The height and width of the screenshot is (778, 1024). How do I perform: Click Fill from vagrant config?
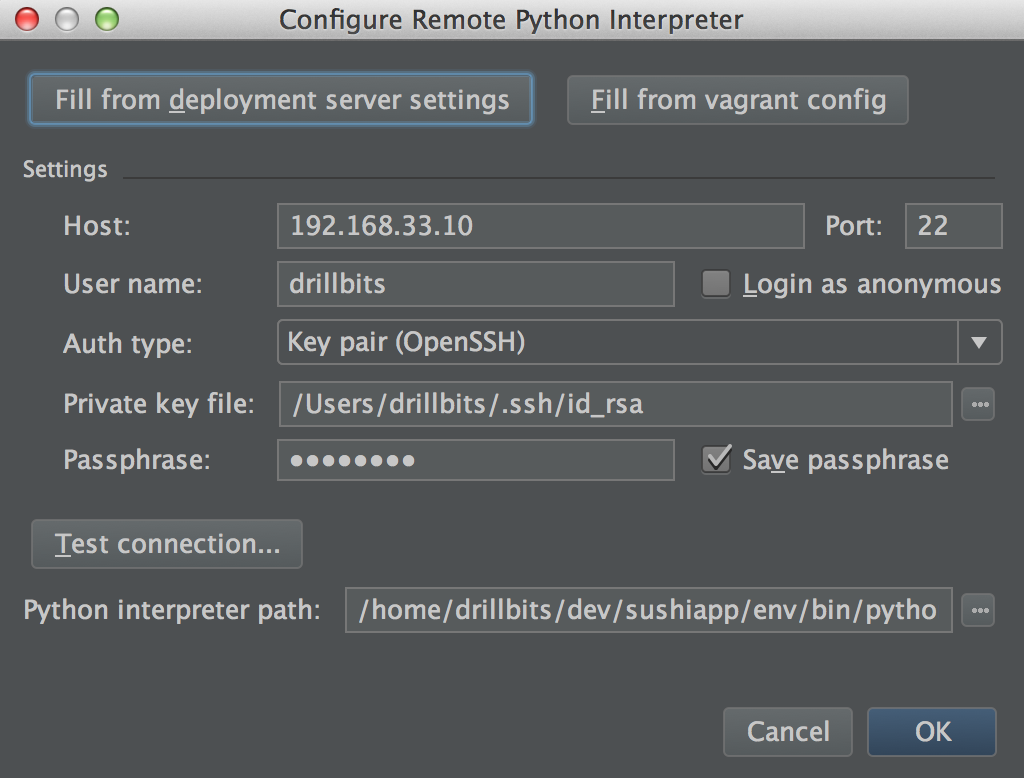pyautogui.click(x=737, y=100)
